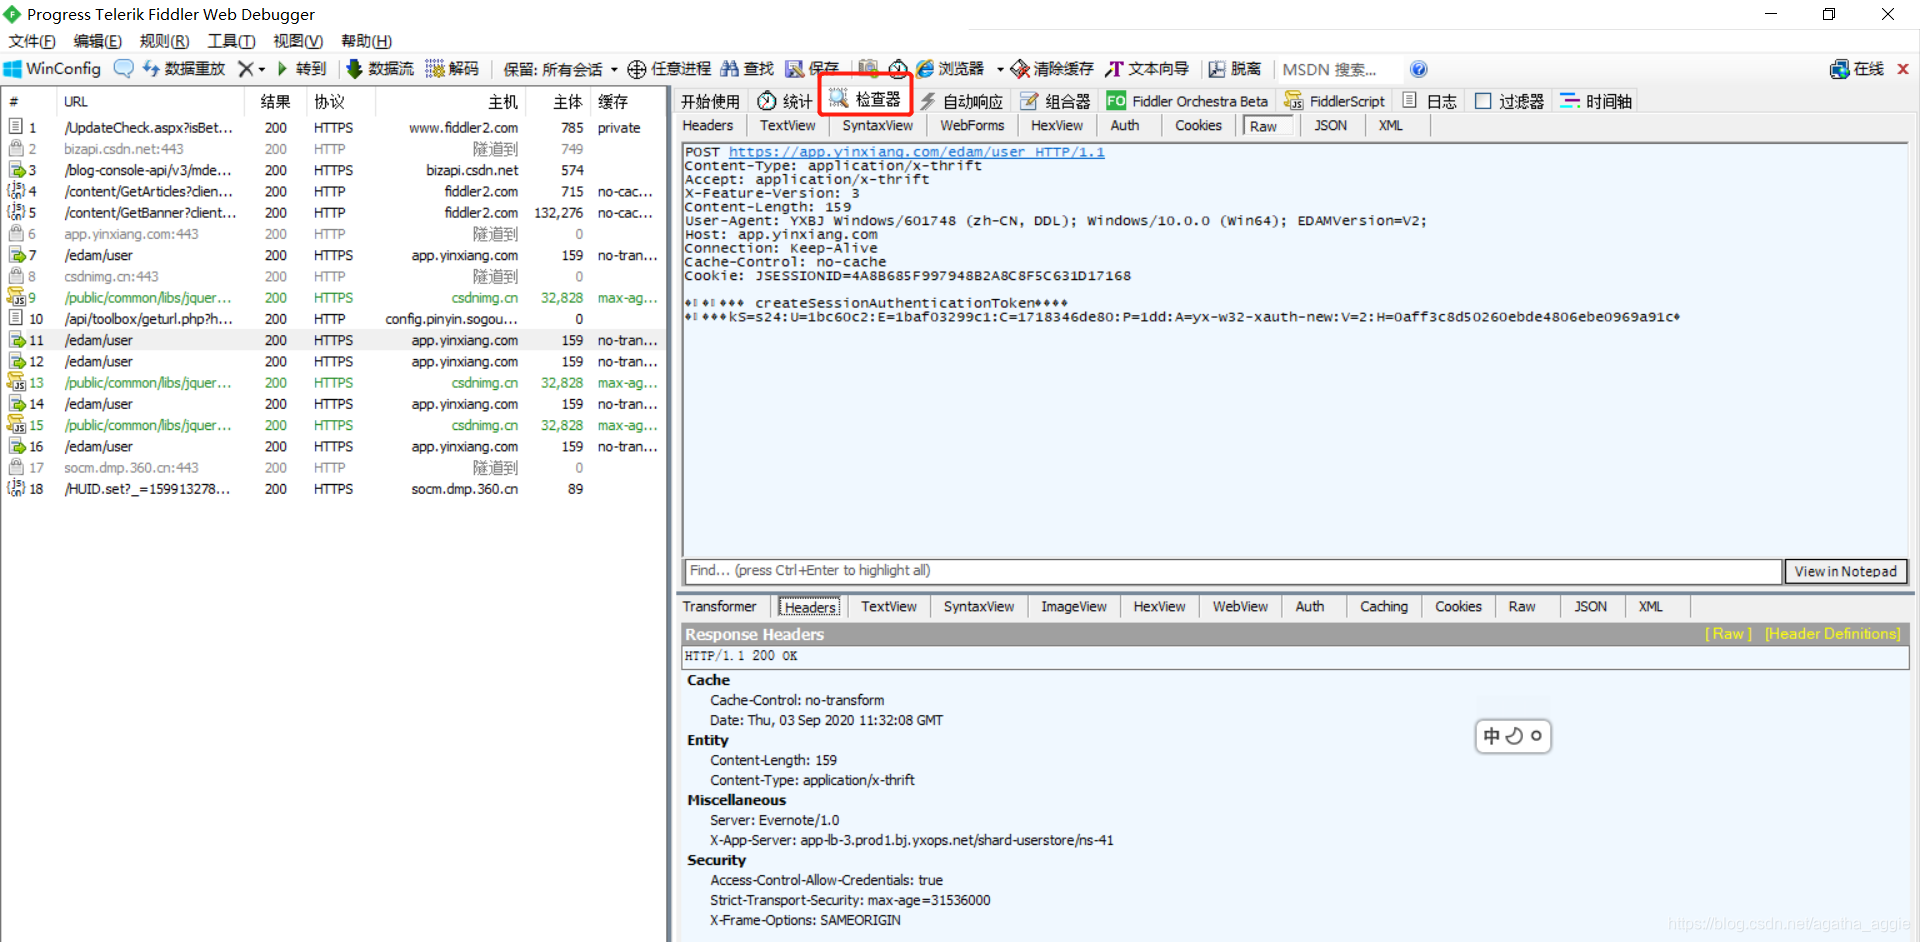Viewport: 1920px width, 942px height.
Task: Click the 转到 go arrow button
Action: pyautogui.click(x=301, y=69)
